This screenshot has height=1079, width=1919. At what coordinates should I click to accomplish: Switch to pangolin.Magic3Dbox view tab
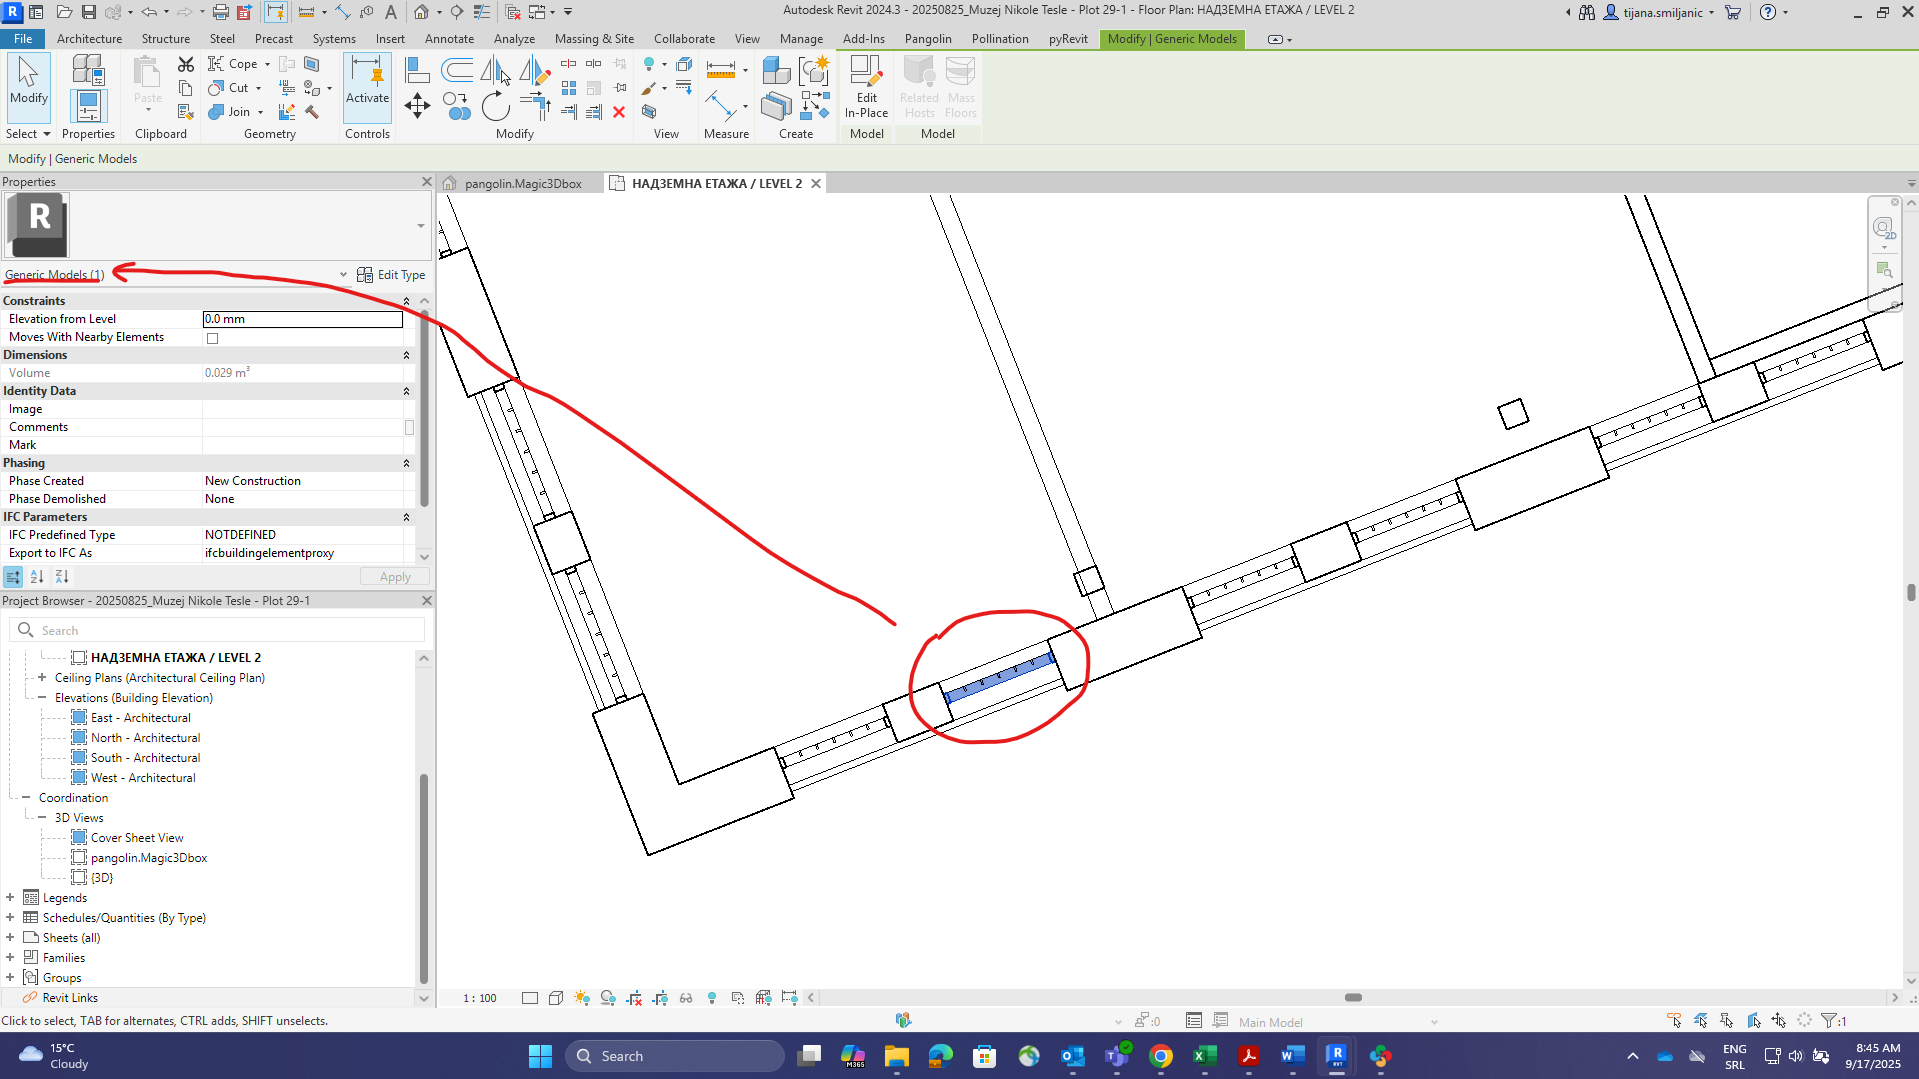[522, 184]
